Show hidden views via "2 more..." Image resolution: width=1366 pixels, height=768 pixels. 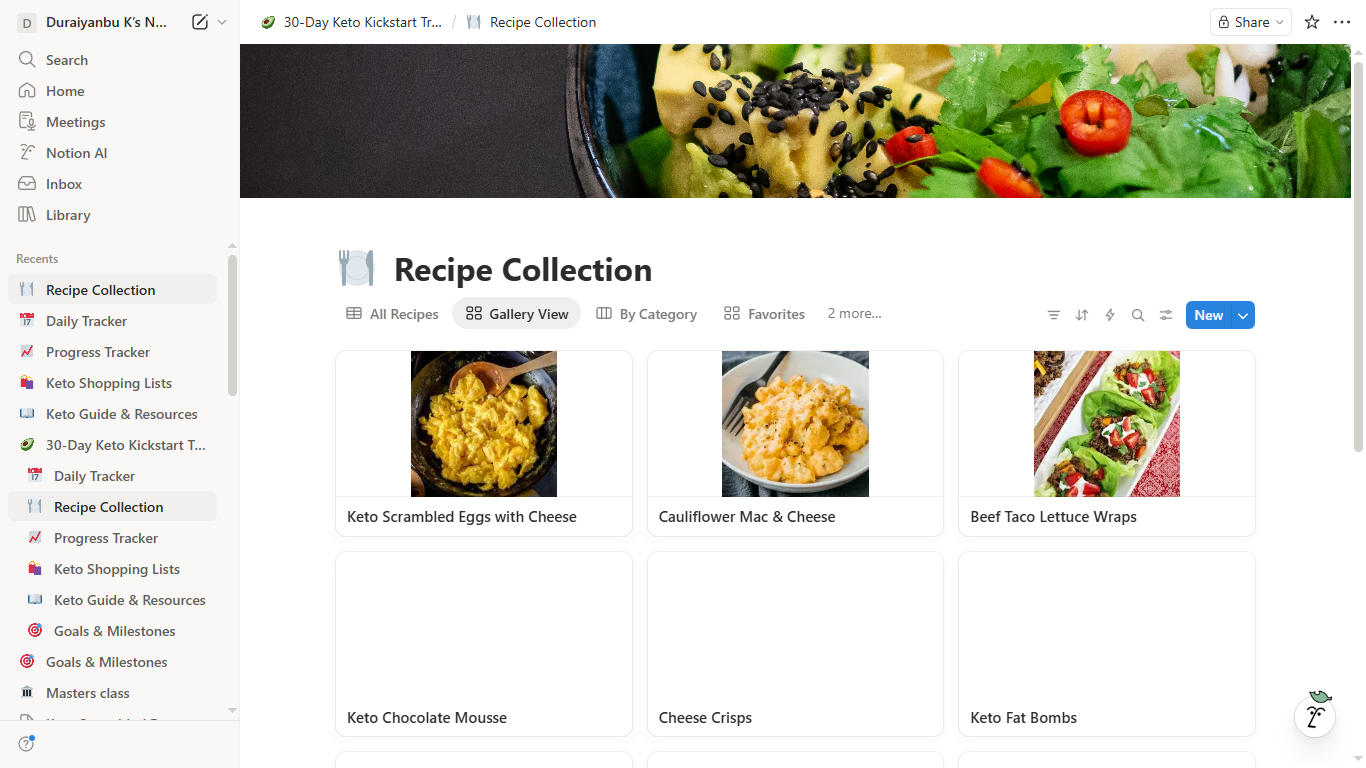tap(854, 314)
